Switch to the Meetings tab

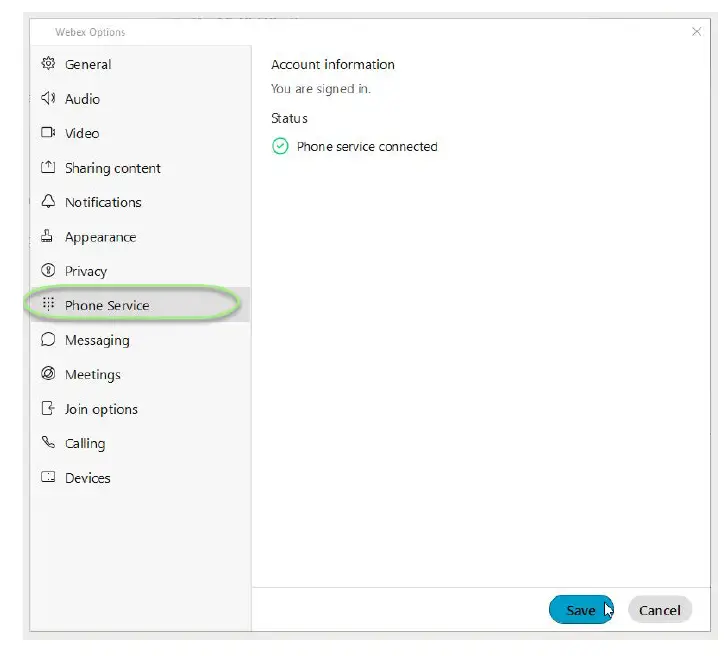[x=141, y=374]
